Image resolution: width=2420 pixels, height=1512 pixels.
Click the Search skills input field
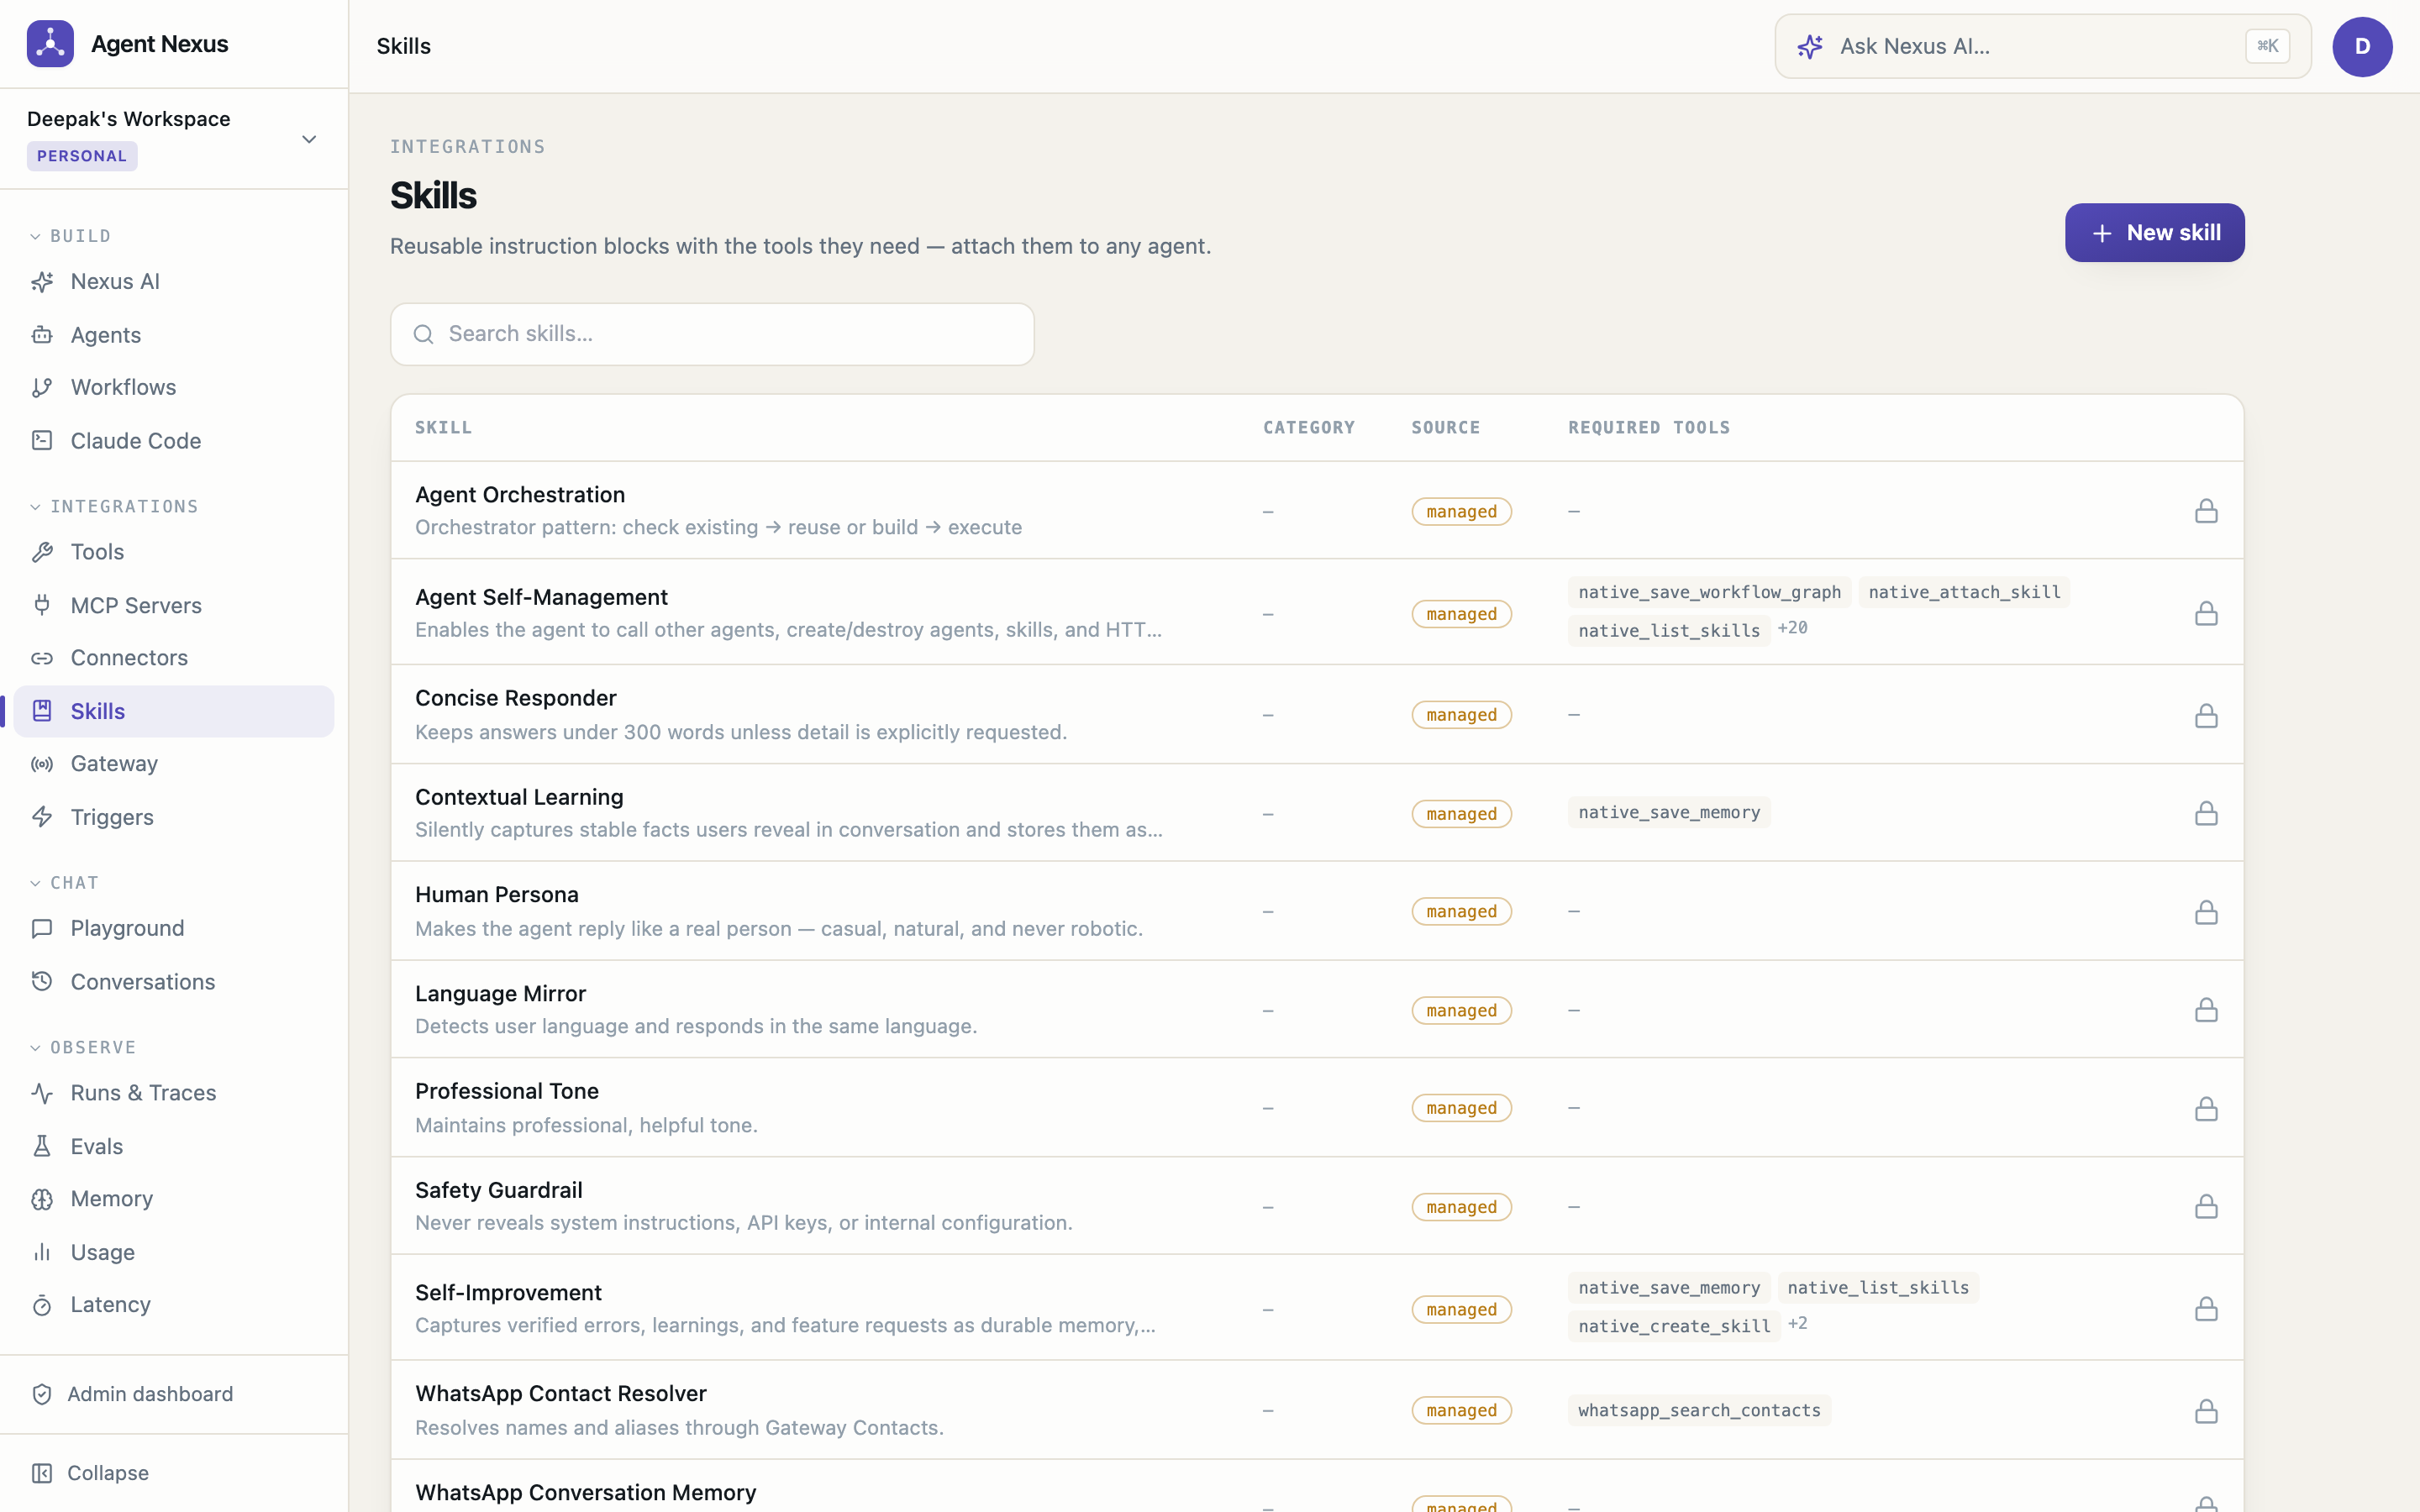(x=712, y=334)
